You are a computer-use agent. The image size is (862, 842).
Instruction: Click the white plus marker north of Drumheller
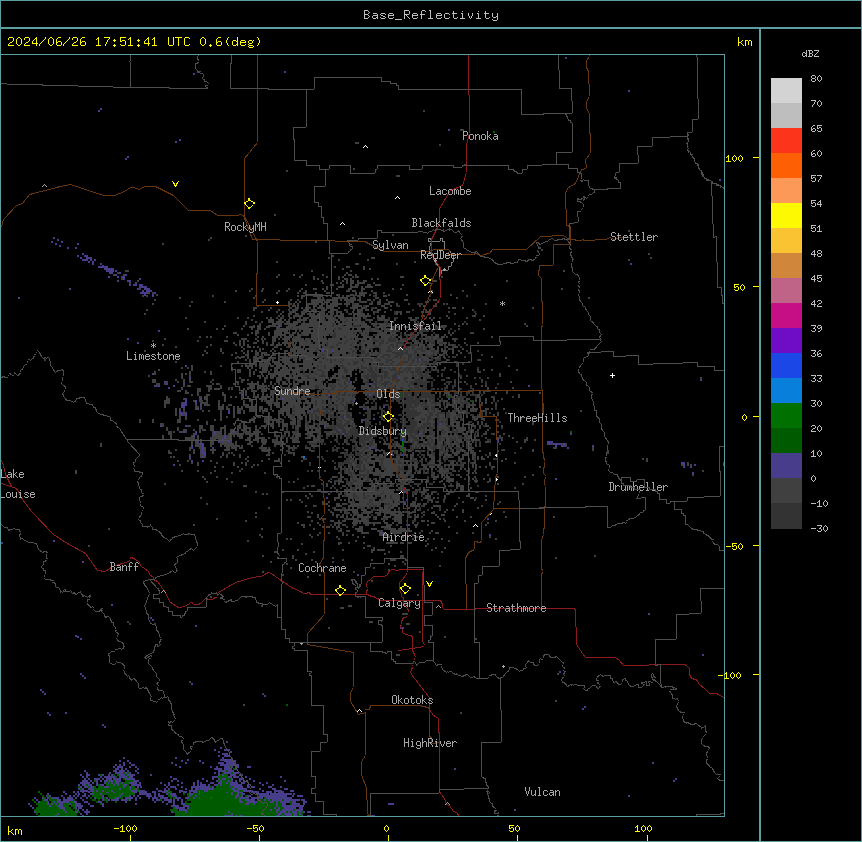pos(612,375)
